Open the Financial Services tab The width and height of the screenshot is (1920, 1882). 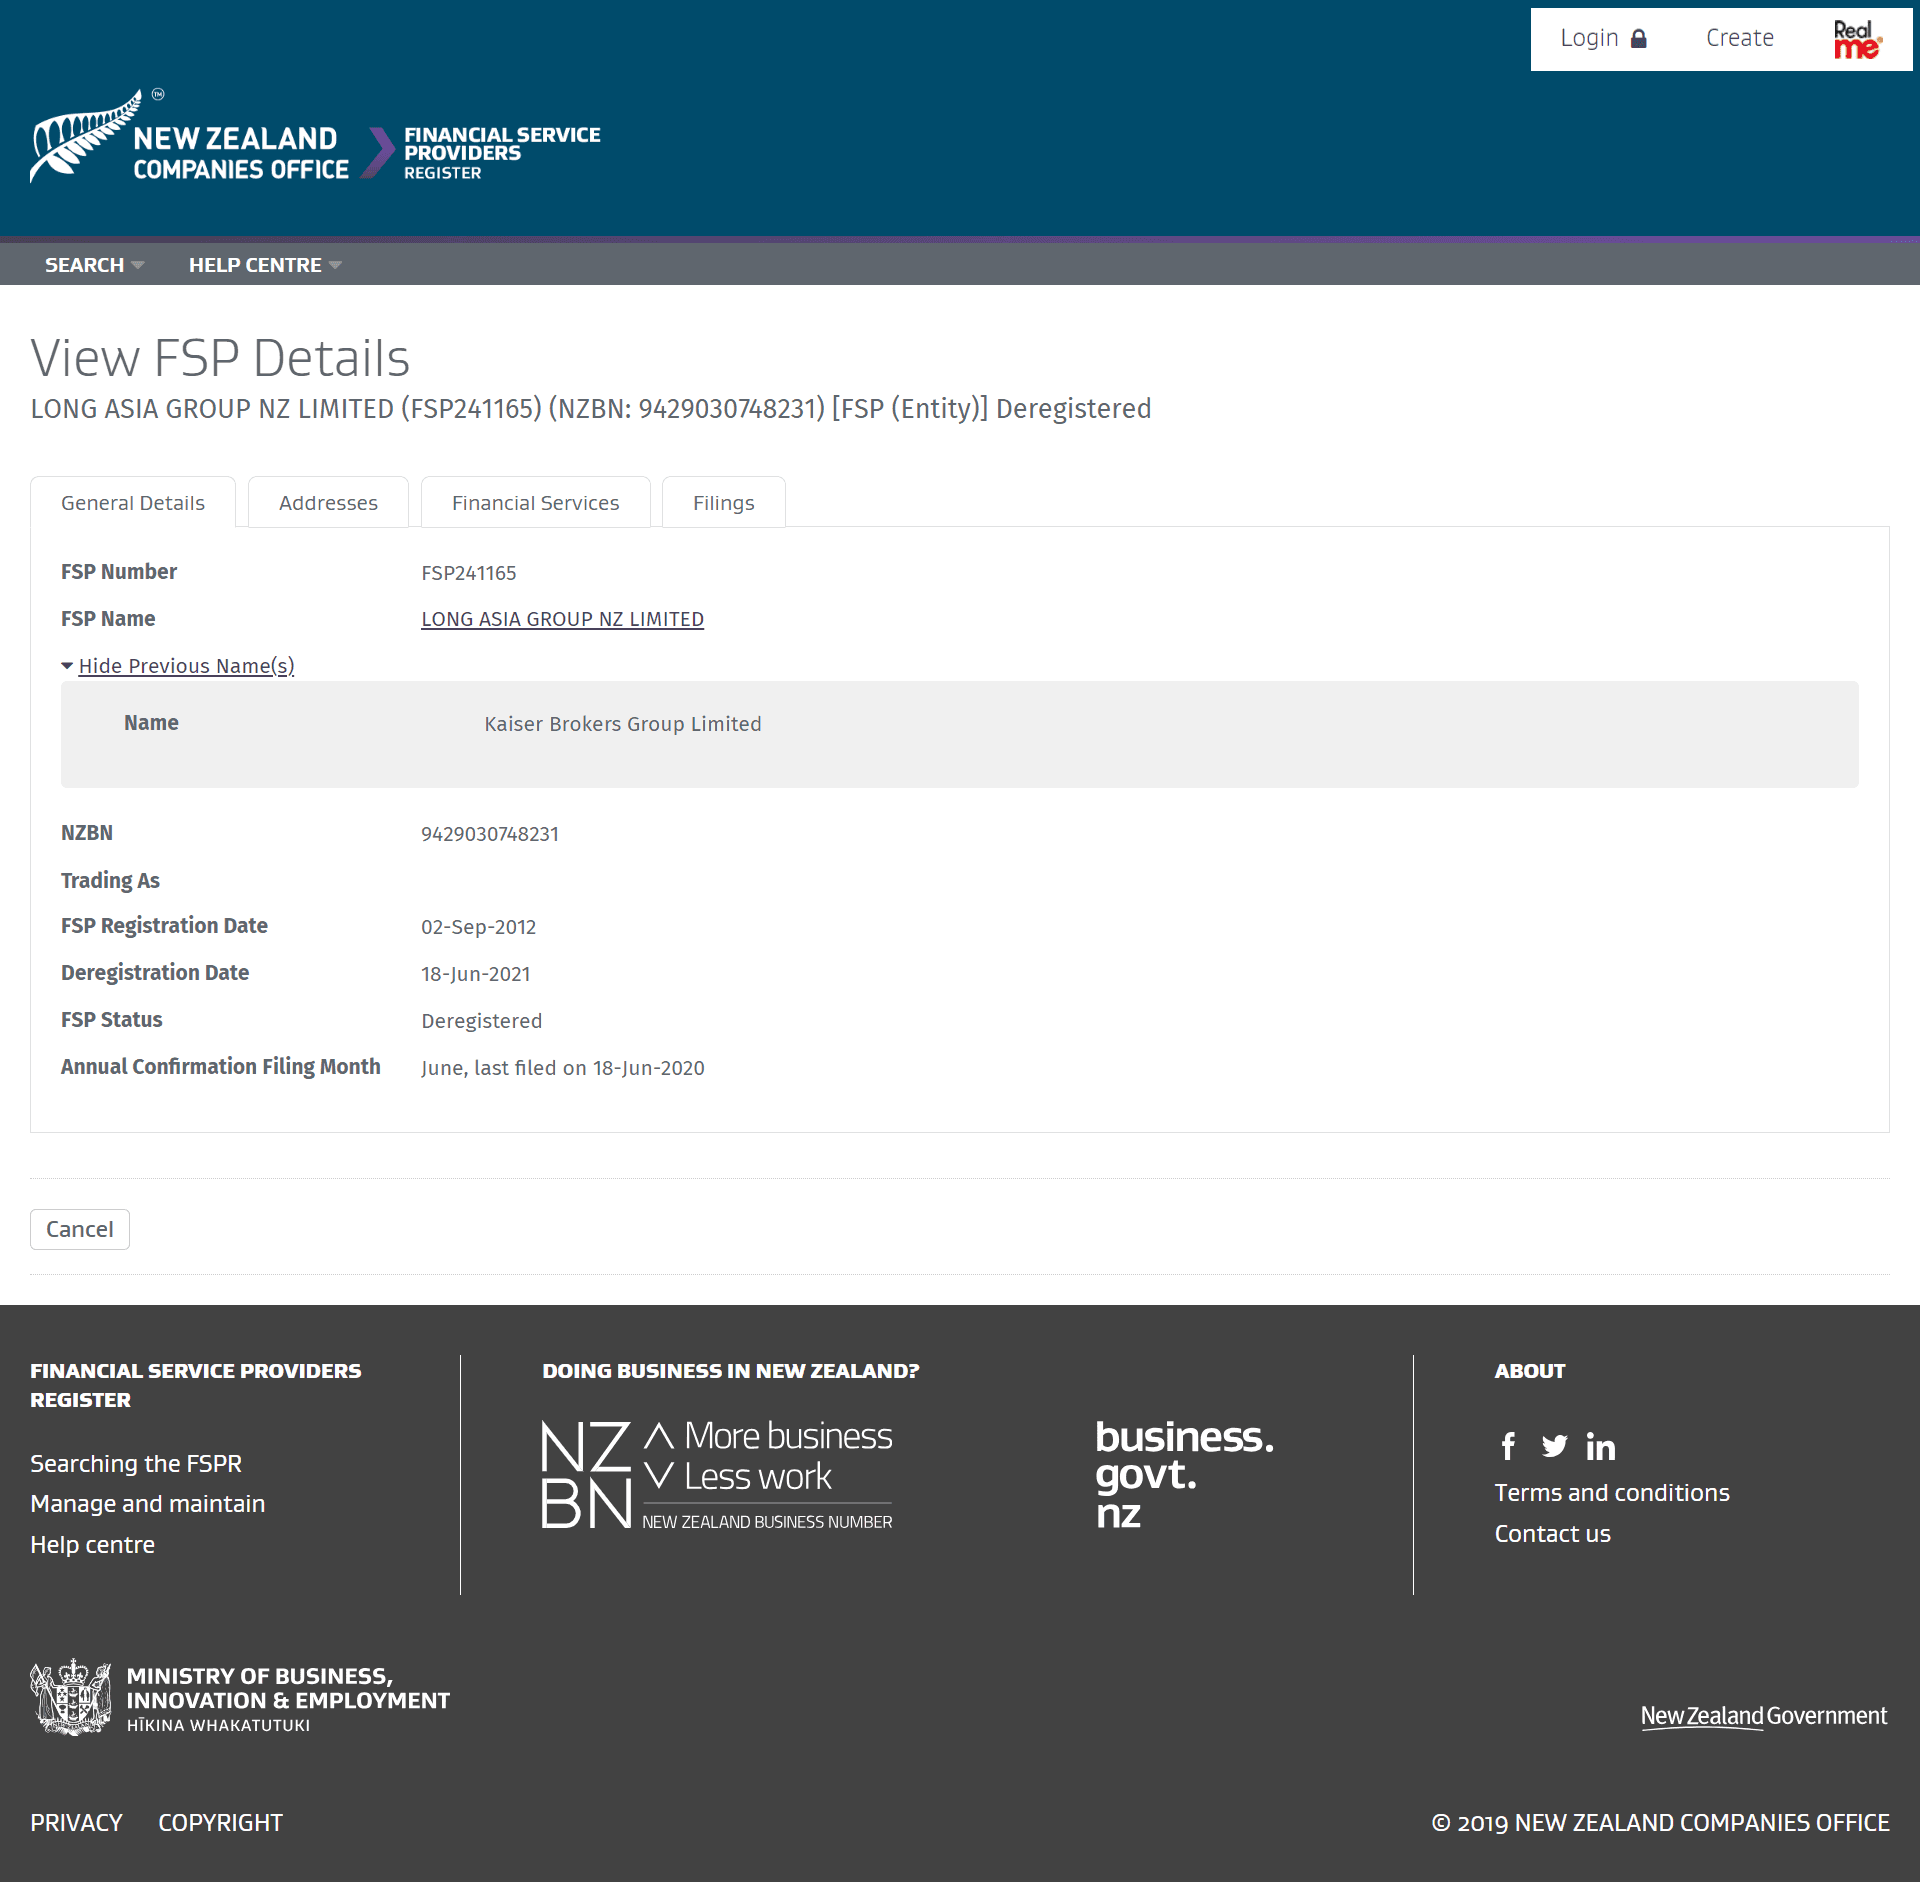coord(535,502)
